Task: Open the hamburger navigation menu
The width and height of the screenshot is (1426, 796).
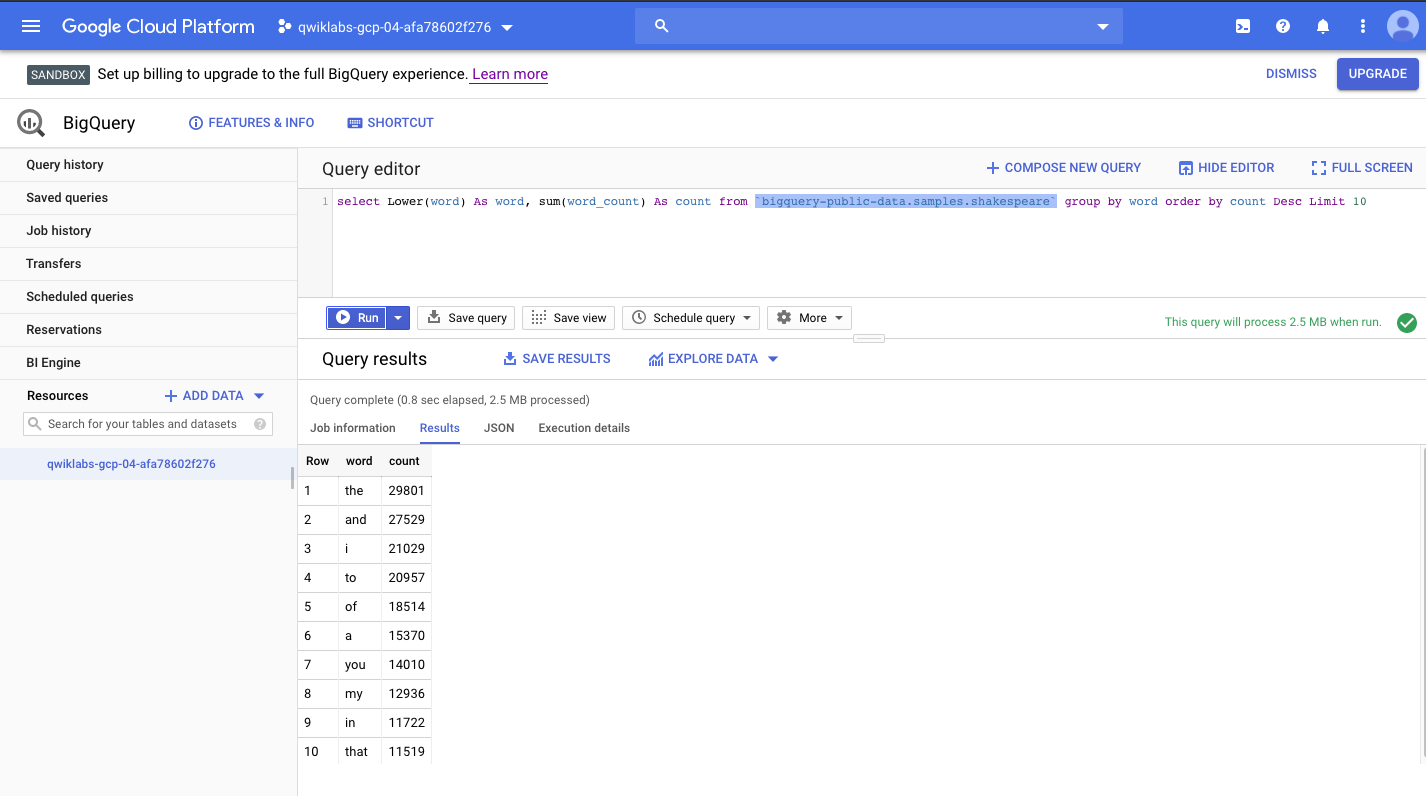Action: (x=31, y=27)
